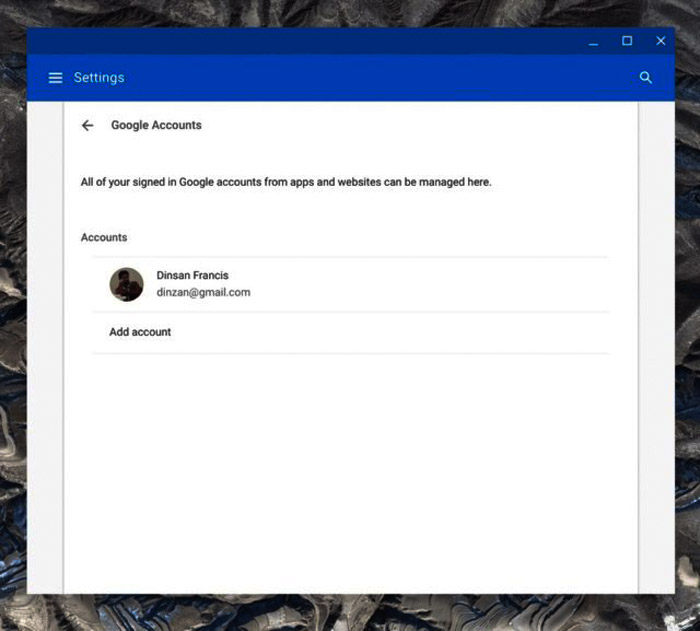Maximize the Settings window
The image size is (700, 631).
tap(627, 41)
